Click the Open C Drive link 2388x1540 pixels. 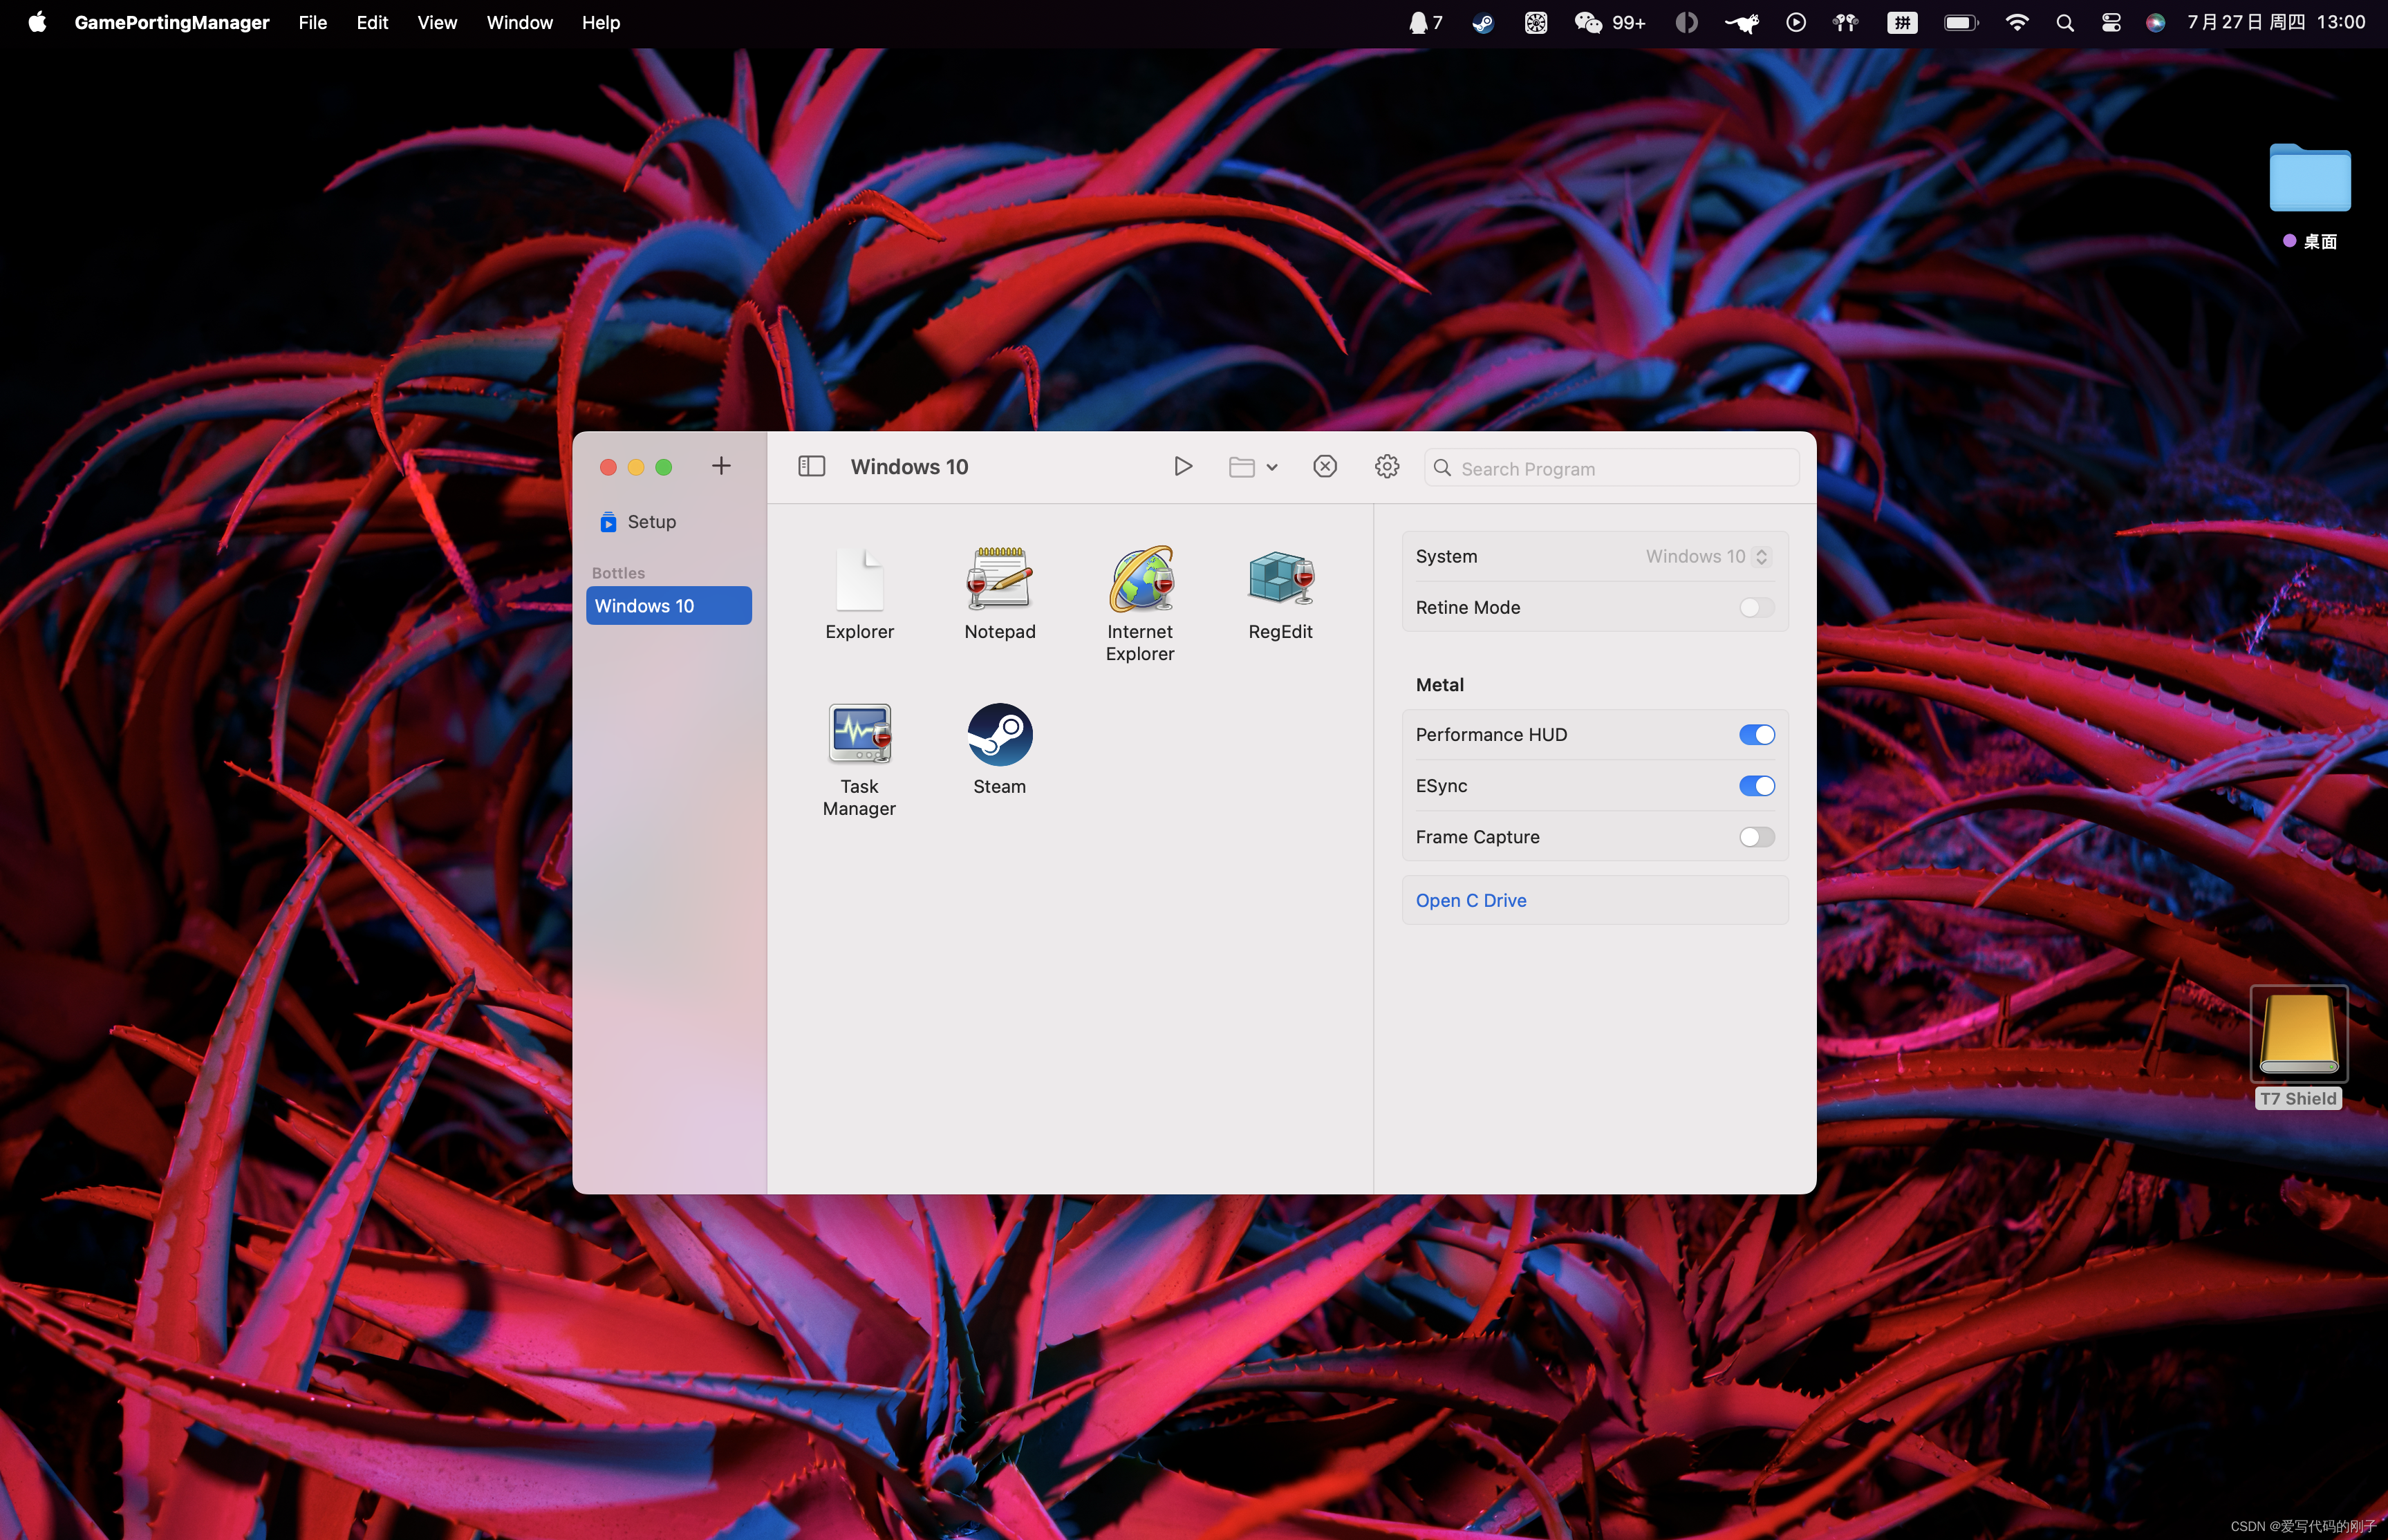click(1470, 900)
